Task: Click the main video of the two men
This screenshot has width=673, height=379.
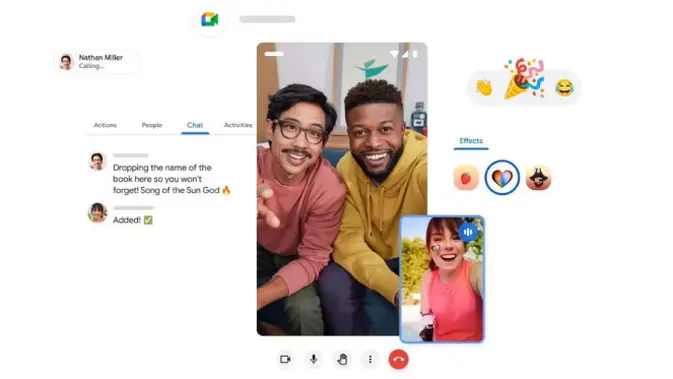Action: point(342,189)
